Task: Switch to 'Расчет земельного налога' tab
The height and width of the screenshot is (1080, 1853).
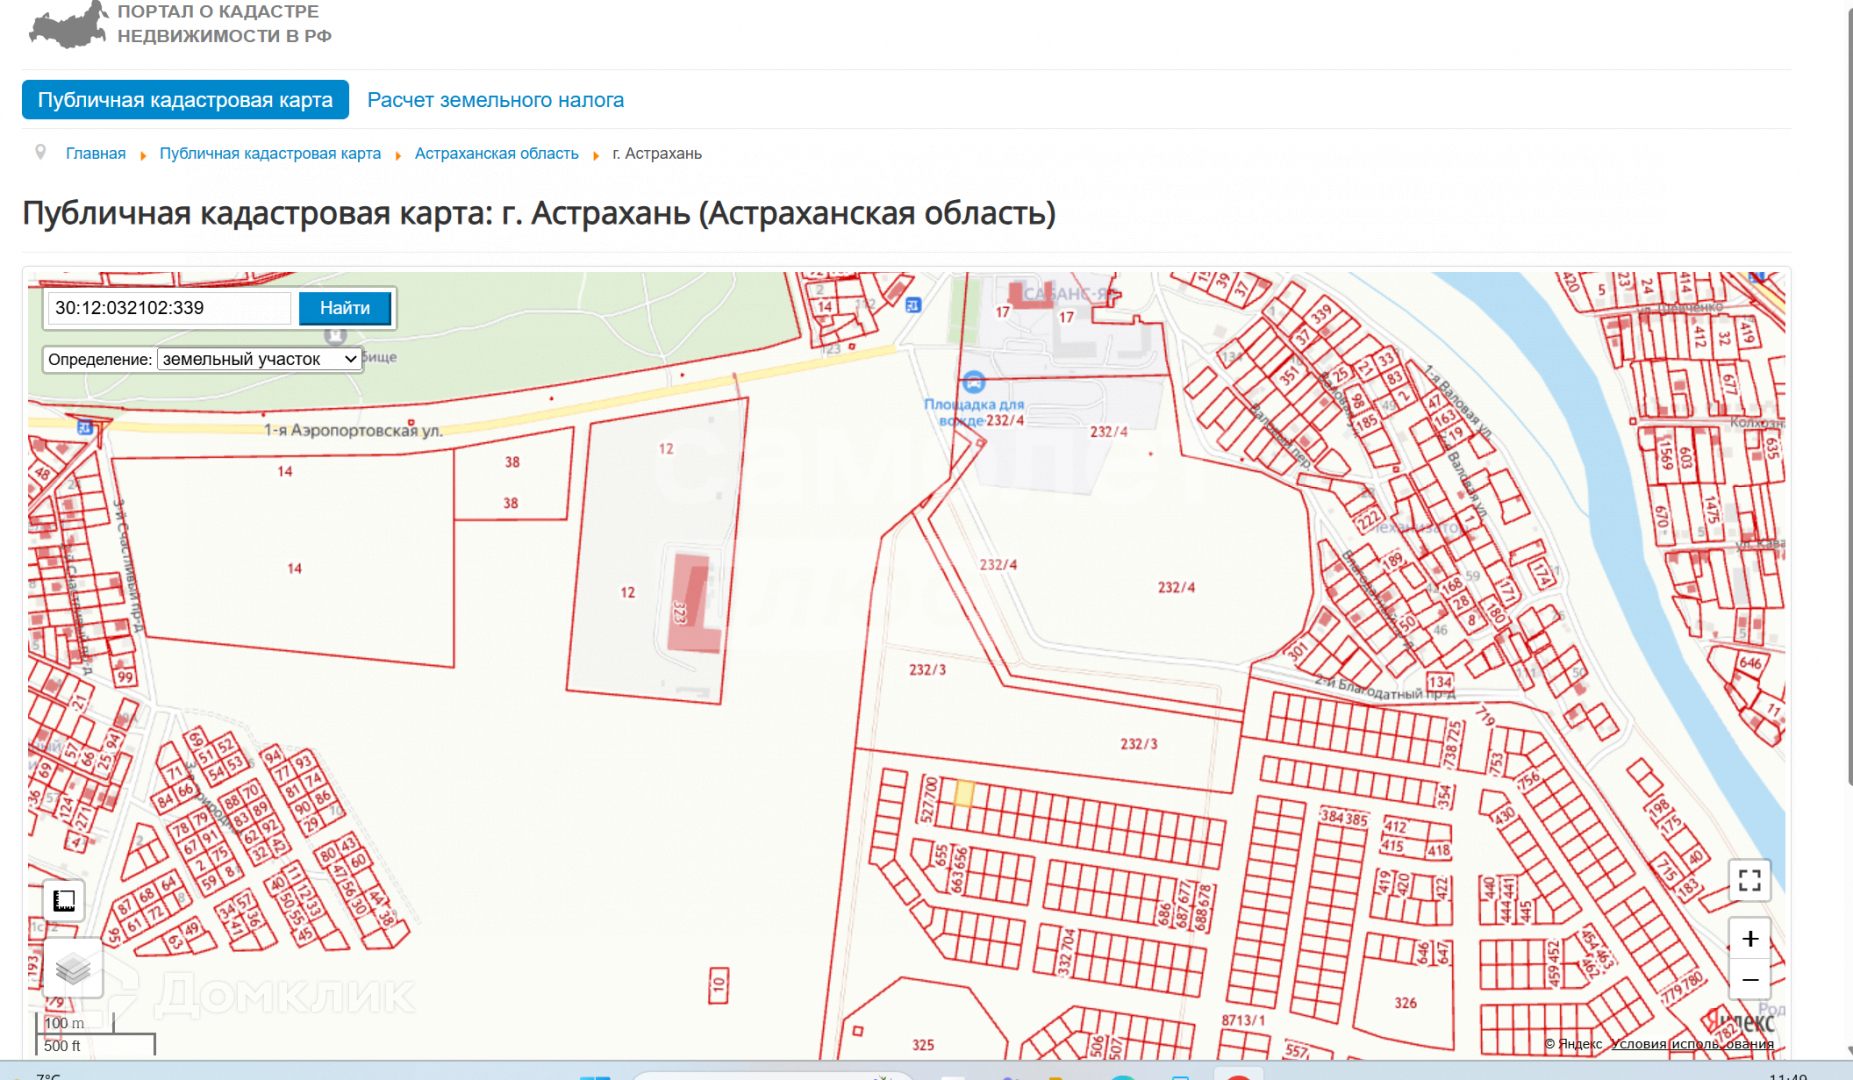Action: [x=495, y=100]
